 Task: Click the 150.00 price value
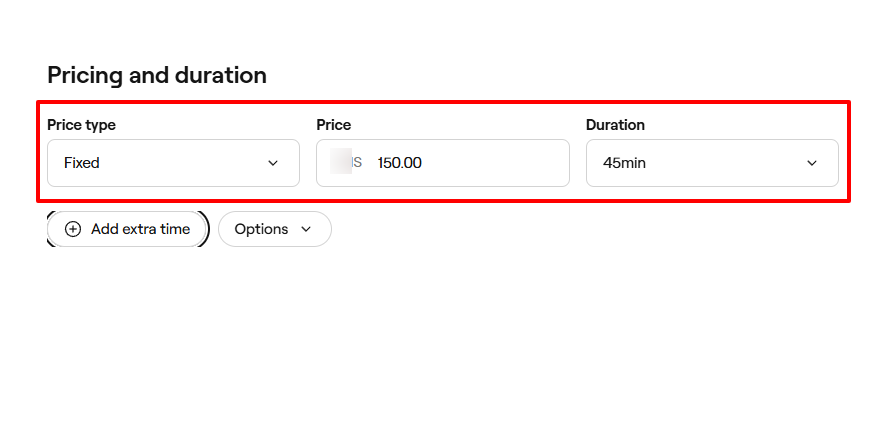coord(400,163)
